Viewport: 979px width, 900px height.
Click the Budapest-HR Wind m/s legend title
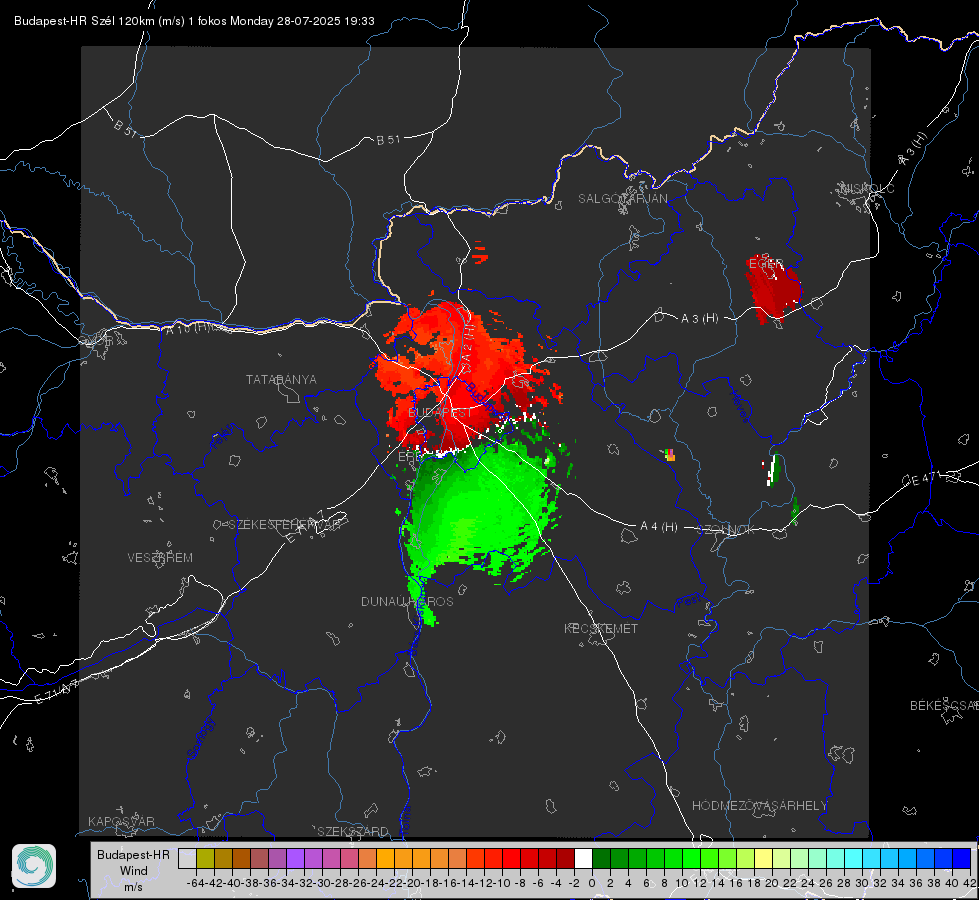tap(134, 871)
